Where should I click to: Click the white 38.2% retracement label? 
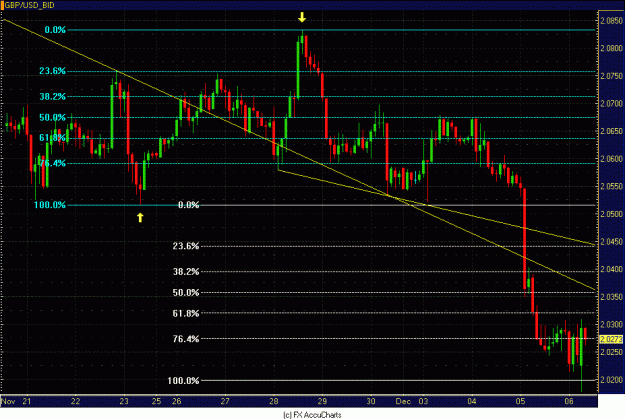pos(186,271)
